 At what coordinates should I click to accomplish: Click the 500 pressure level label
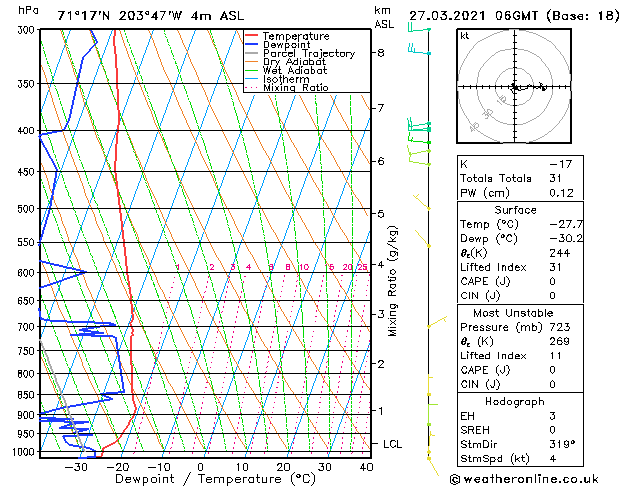(x=28, y=209)
